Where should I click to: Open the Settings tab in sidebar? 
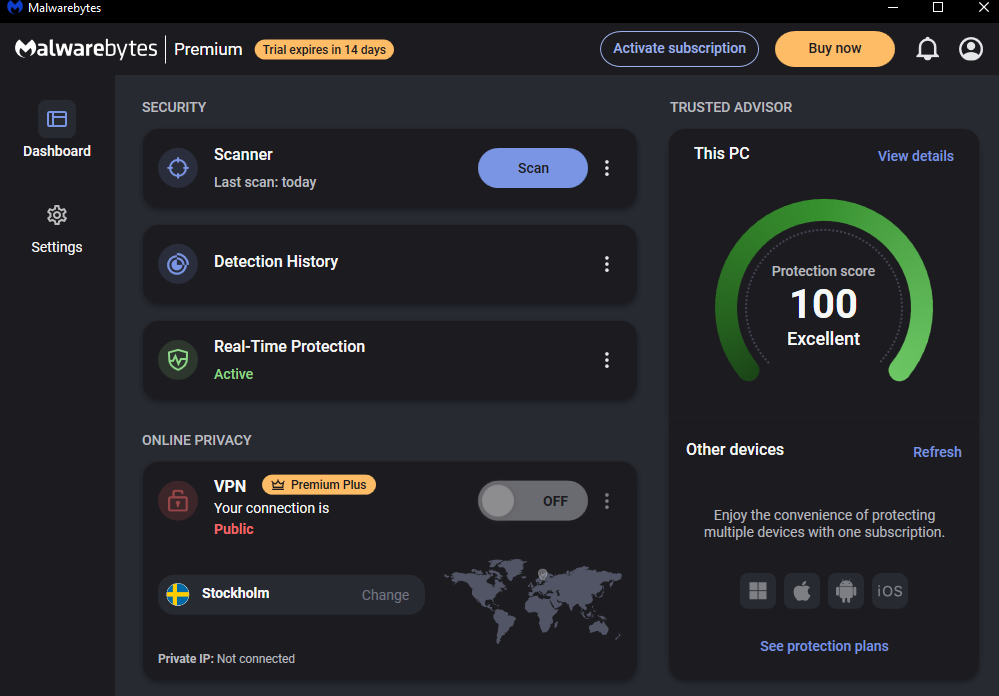57,228
